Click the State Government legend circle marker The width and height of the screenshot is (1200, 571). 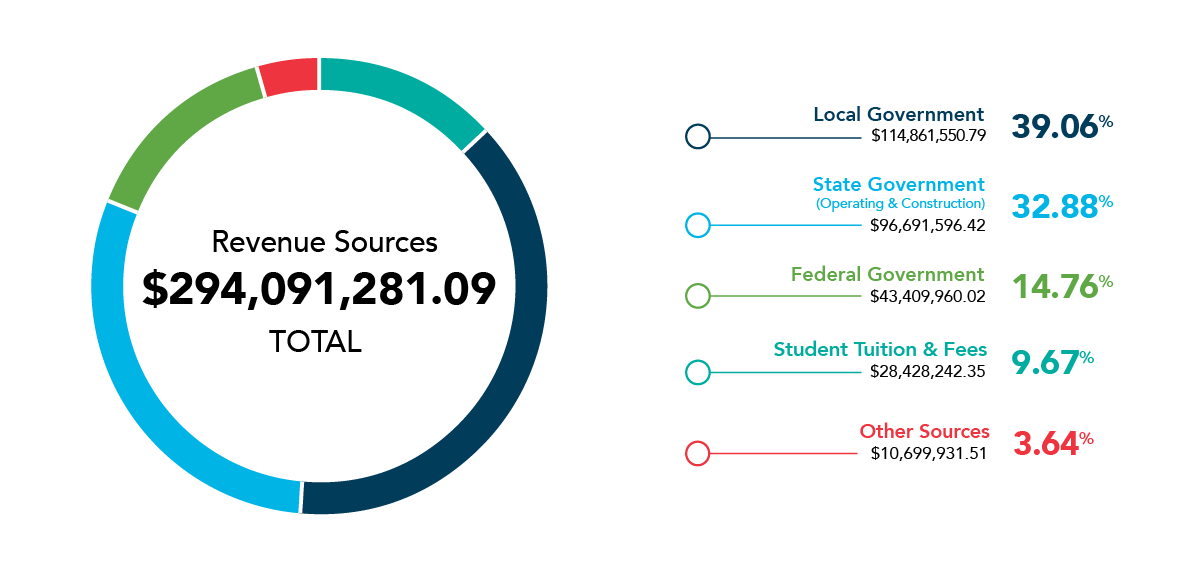tap(697, 225)
